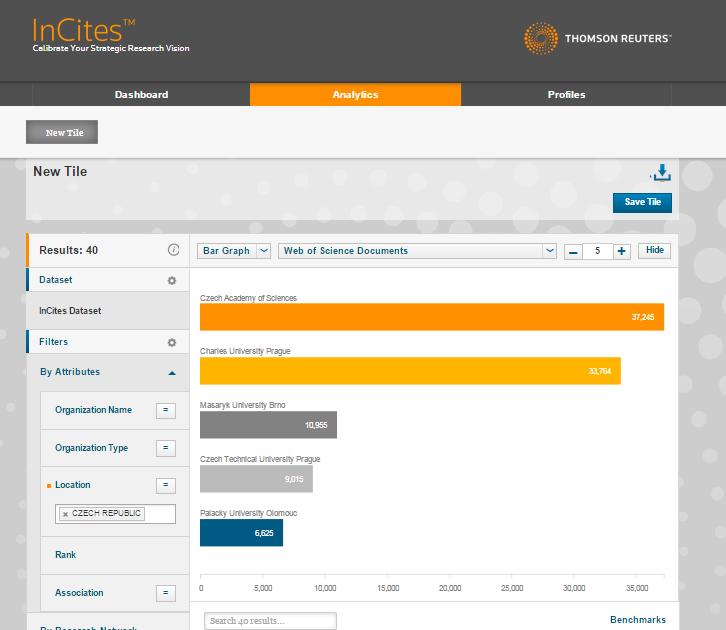Viewport: 726px width, 630px height.
Task: Collapse the By Attributes section
Action: pos(172,373)
